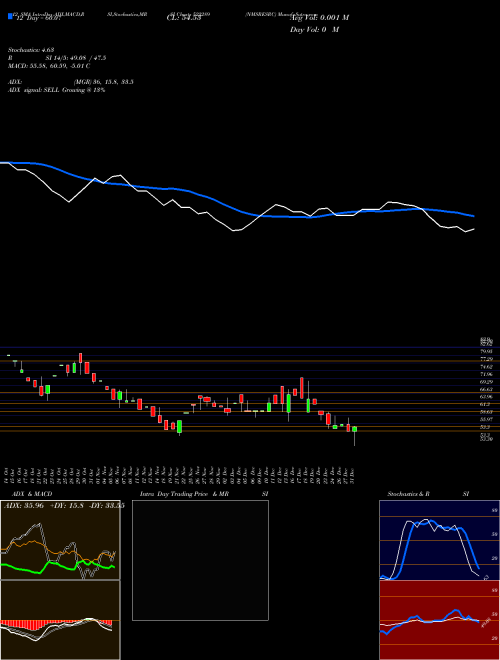The image size is (500, 660).
Task: Click the 'Stochastics & R' panel title
Action: [x=409, y=494]
